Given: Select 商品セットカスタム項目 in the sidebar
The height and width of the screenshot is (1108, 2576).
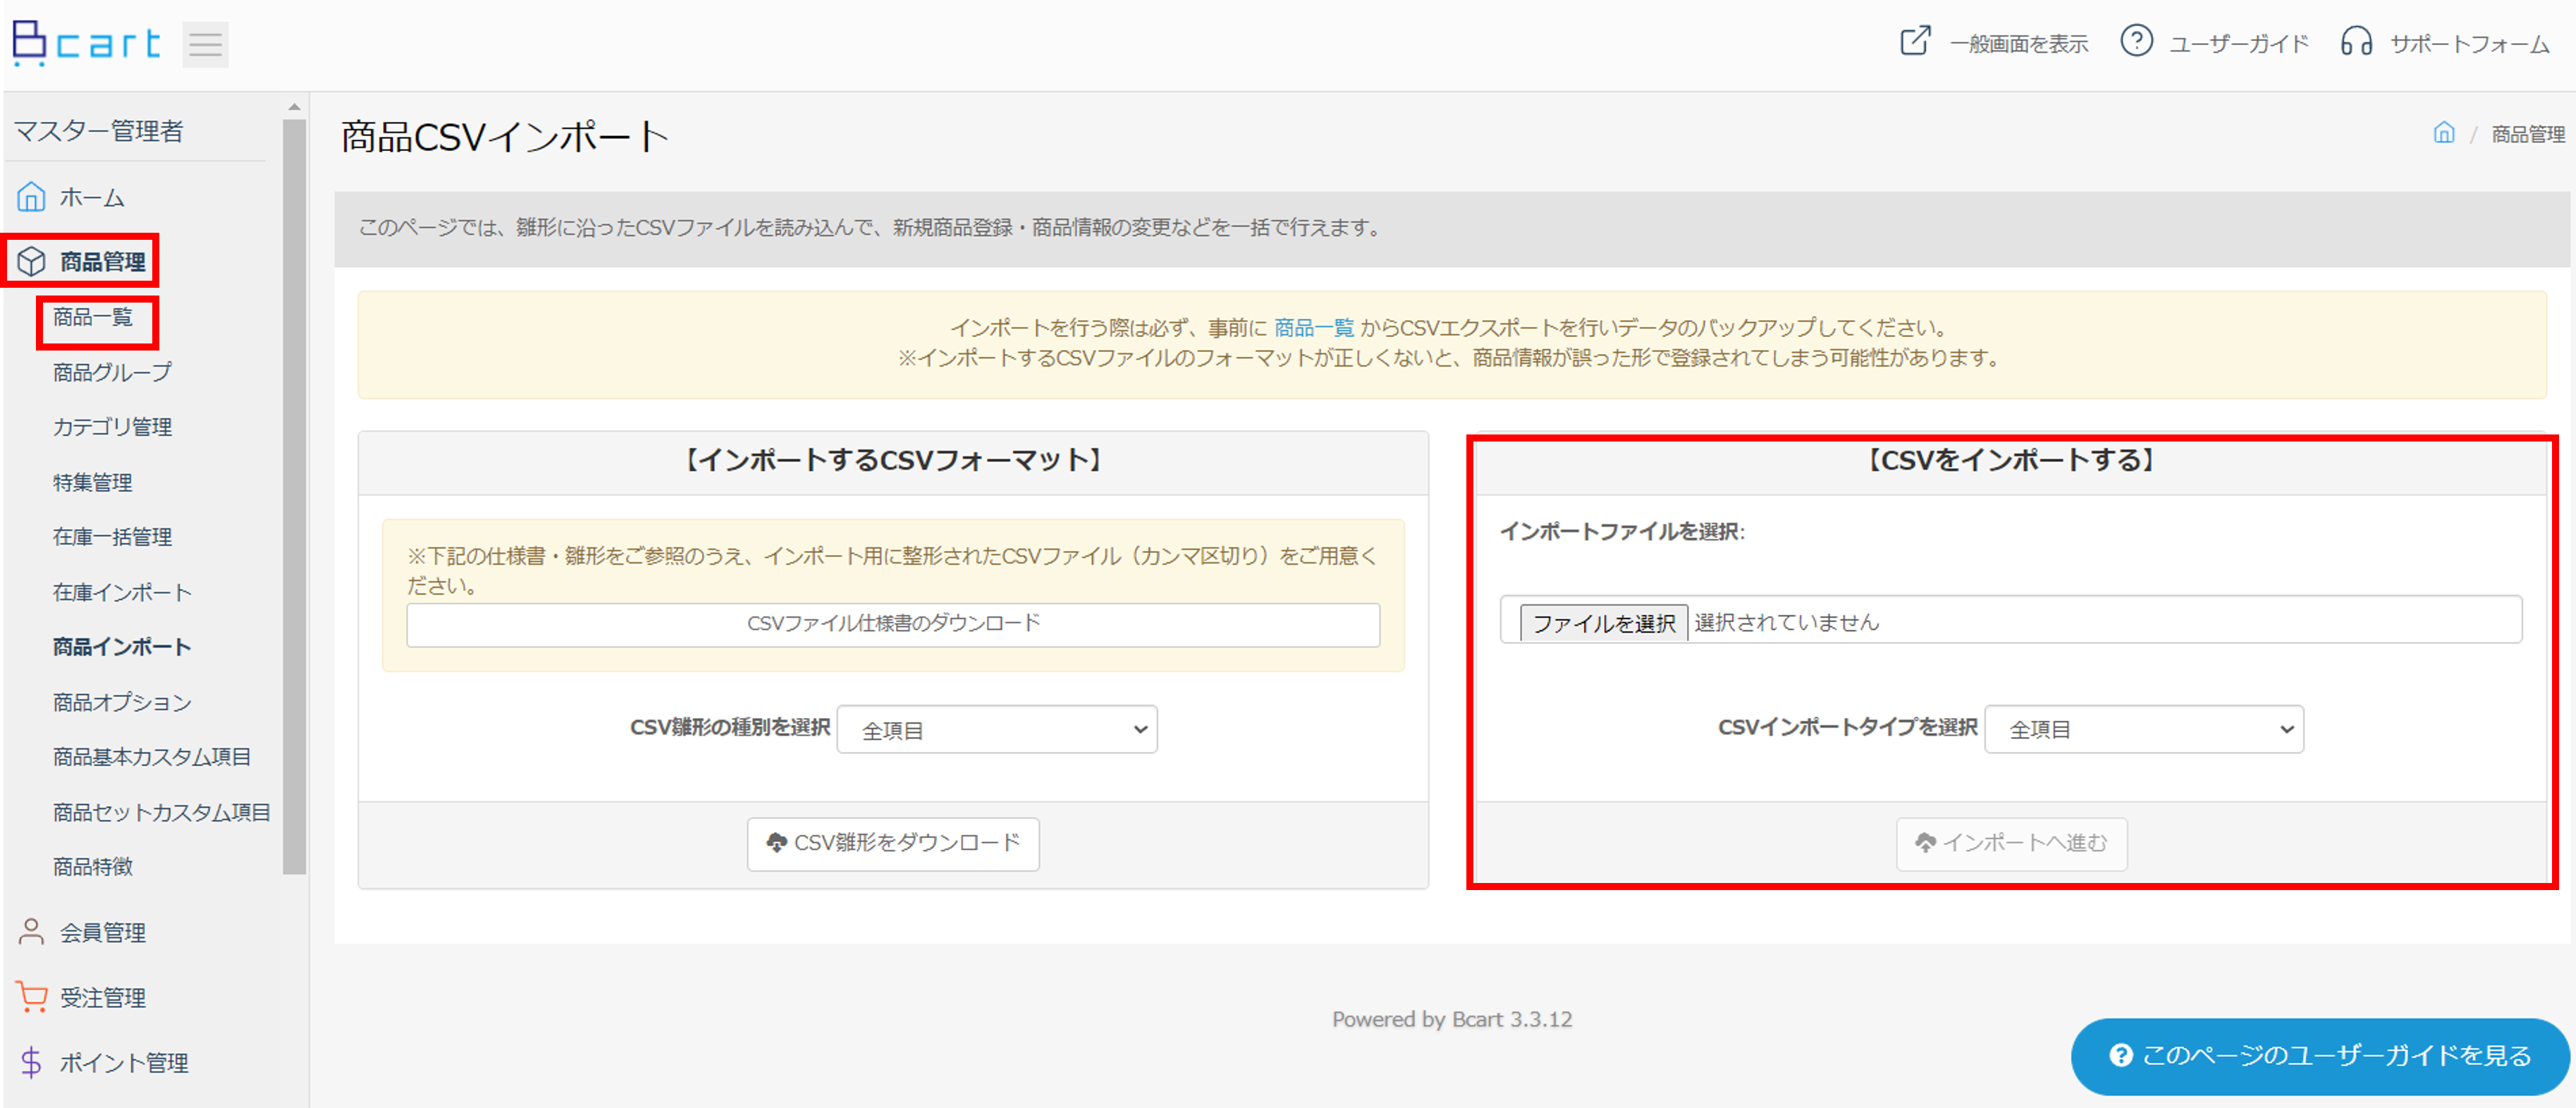Looking at the screenshot, I should (x=162, y=812).
